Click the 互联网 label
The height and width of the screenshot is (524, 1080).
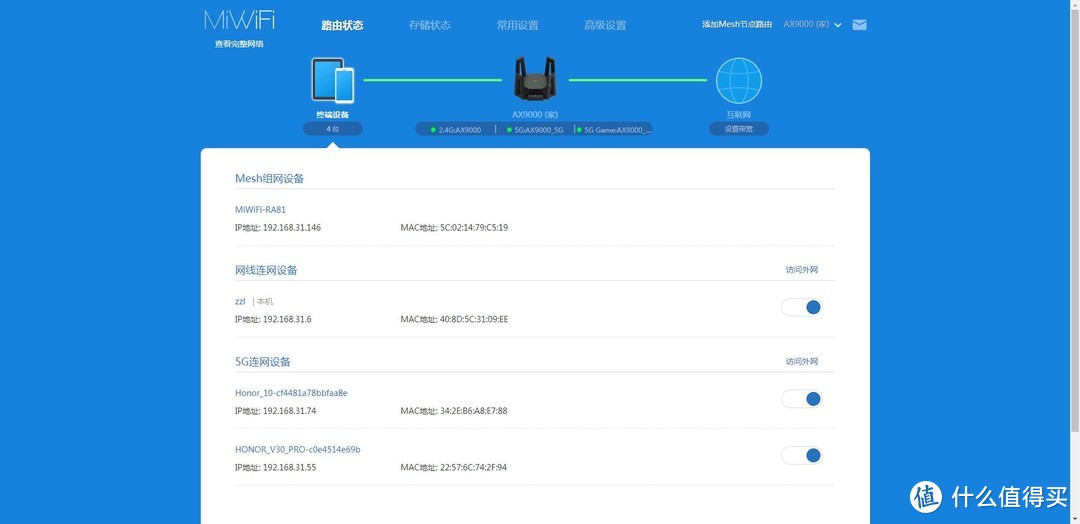pyautogui.click(x=738, y=114)
